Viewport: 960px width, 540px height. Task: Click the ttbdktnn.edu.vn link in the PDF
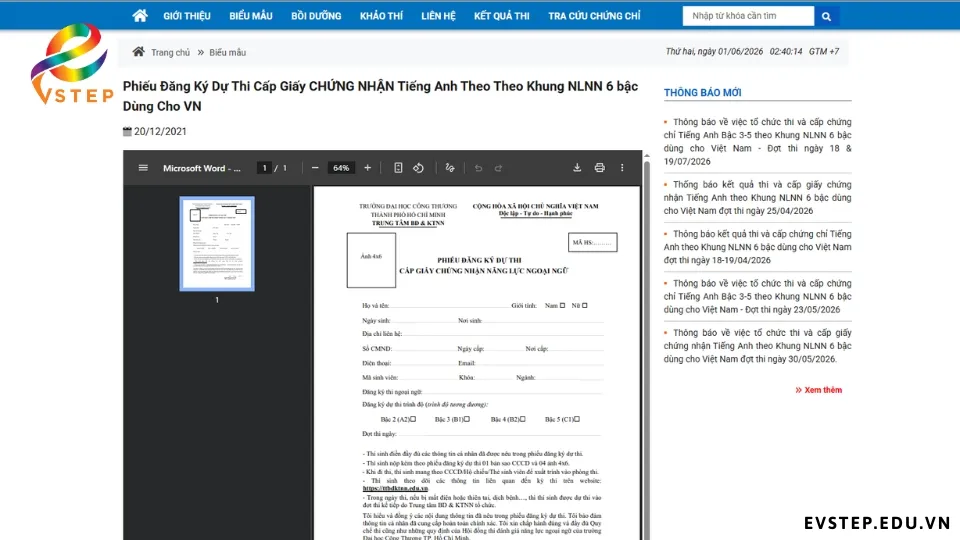coord(395,489)
